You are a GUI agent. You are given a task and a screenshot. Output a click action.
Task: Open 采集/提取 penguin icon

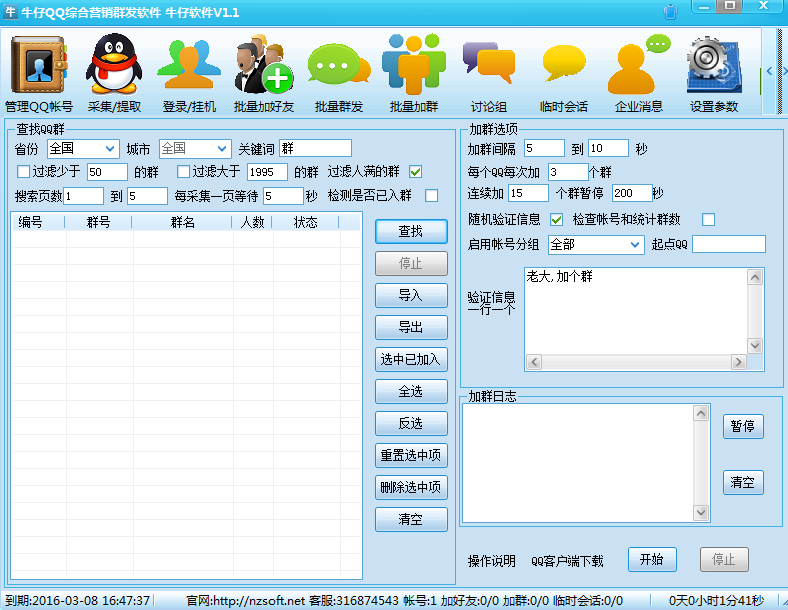click(x=114, y=64)
